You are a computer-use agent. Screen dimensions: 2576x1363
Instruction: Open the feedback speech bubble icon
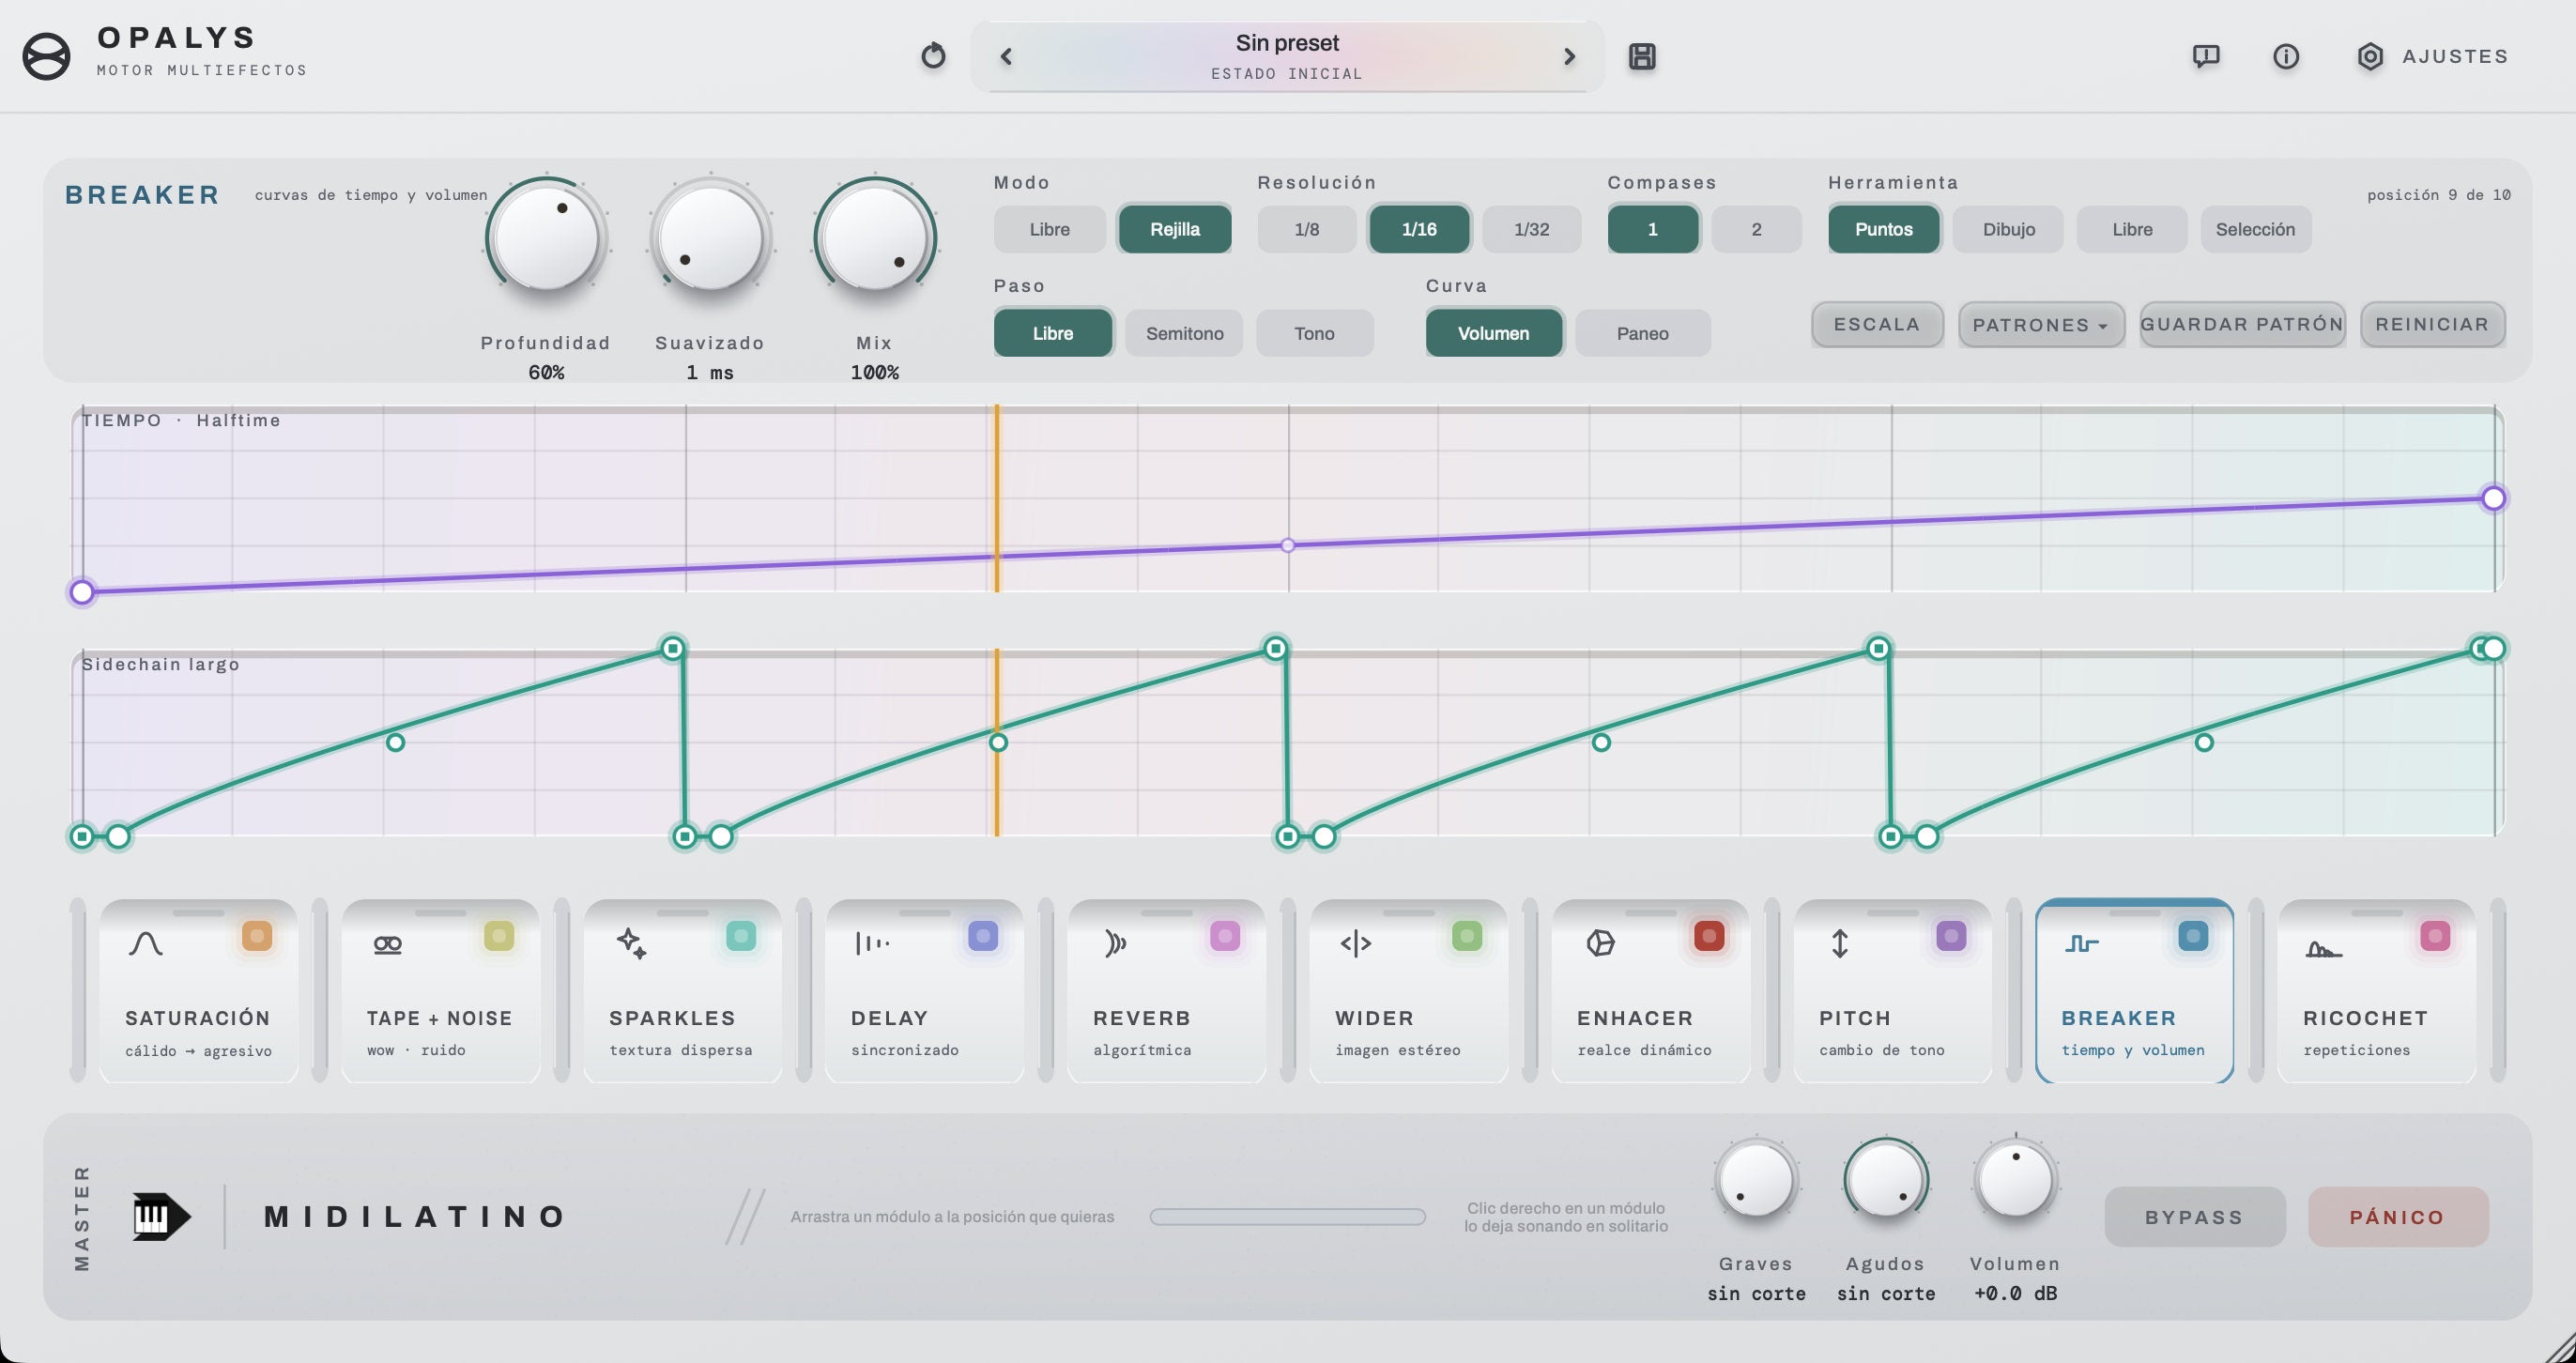2206,57
